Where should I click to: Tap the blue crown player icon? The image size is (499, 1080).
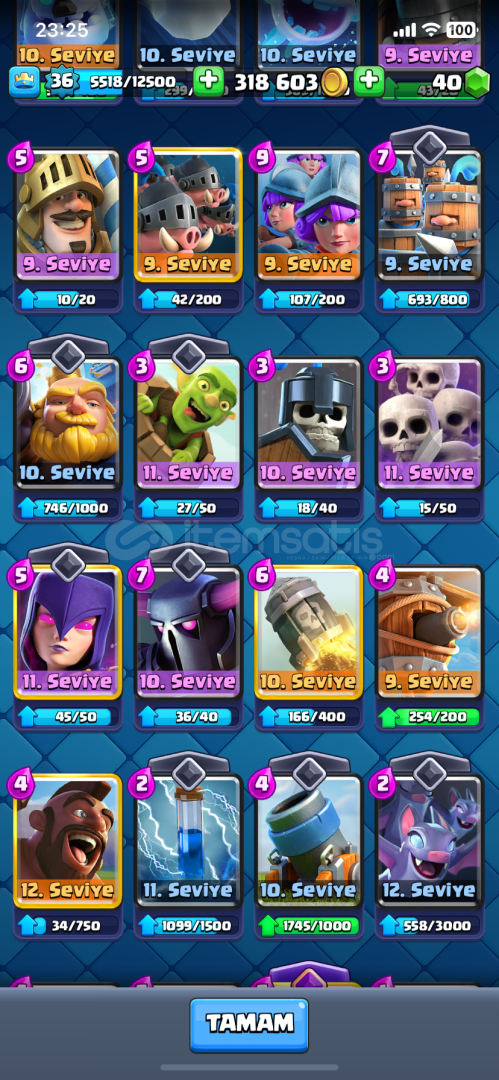click(23, 82)
